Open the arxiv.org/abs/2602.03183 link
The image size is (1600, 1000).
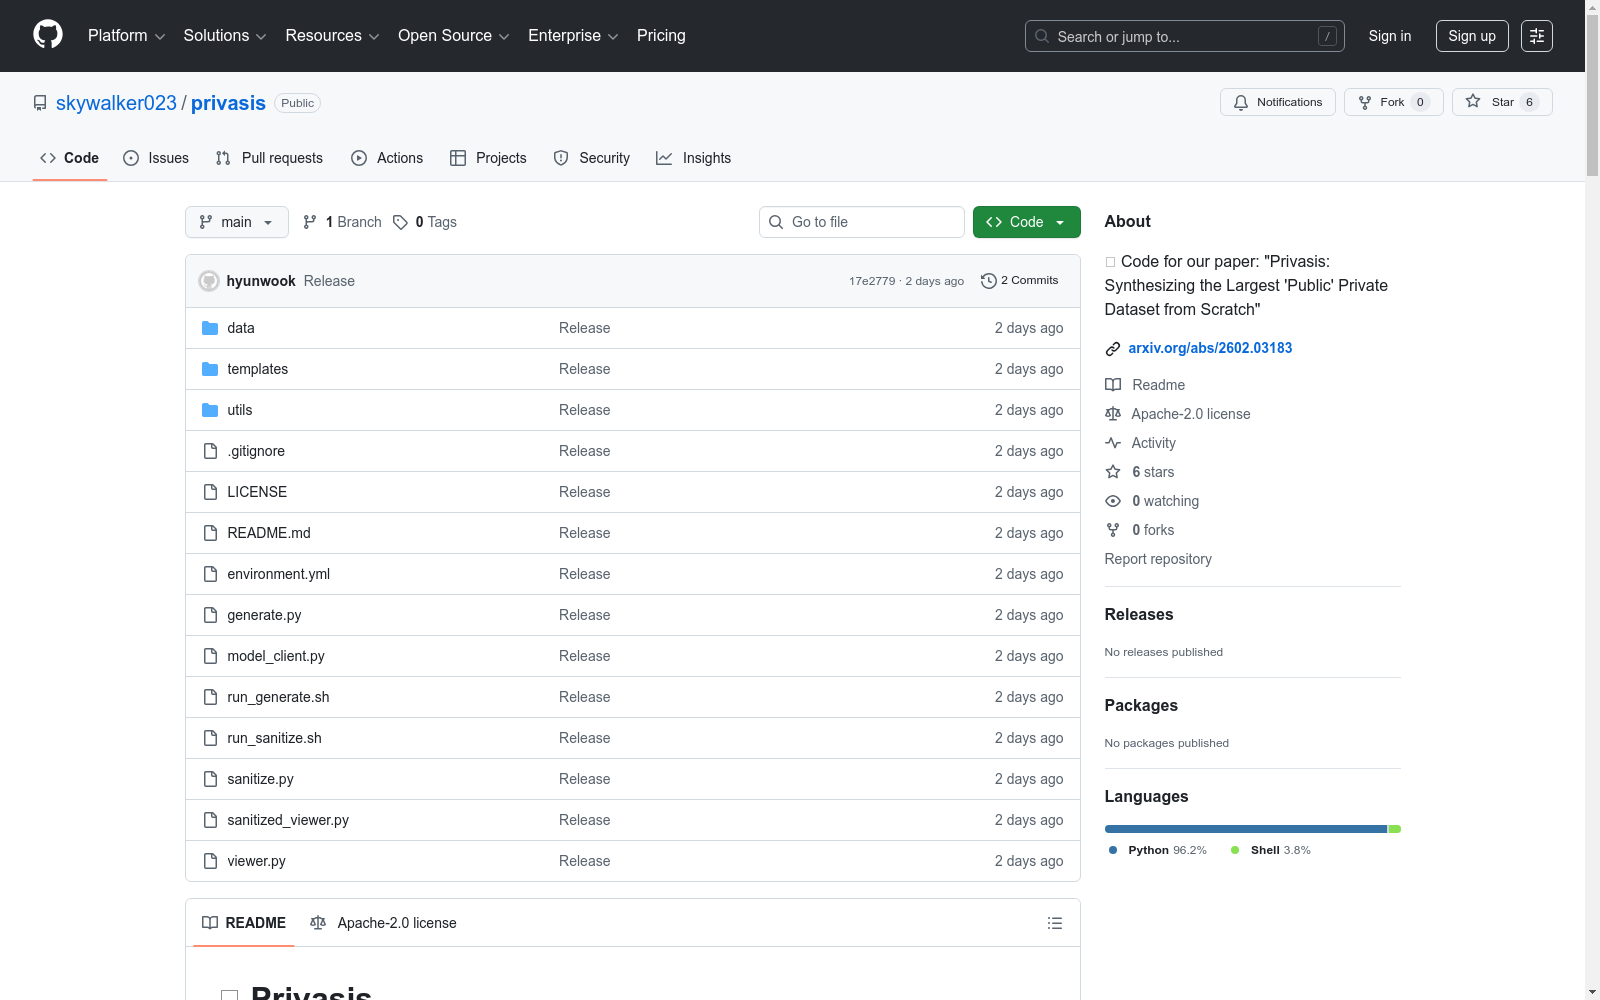1210,348
